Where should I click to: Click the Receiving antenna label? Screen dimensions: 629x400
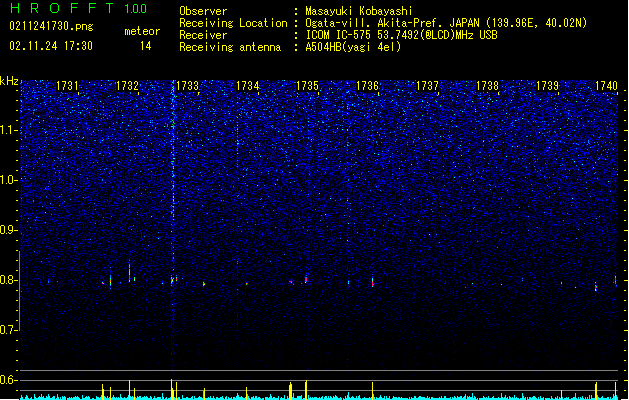(230, 47)
